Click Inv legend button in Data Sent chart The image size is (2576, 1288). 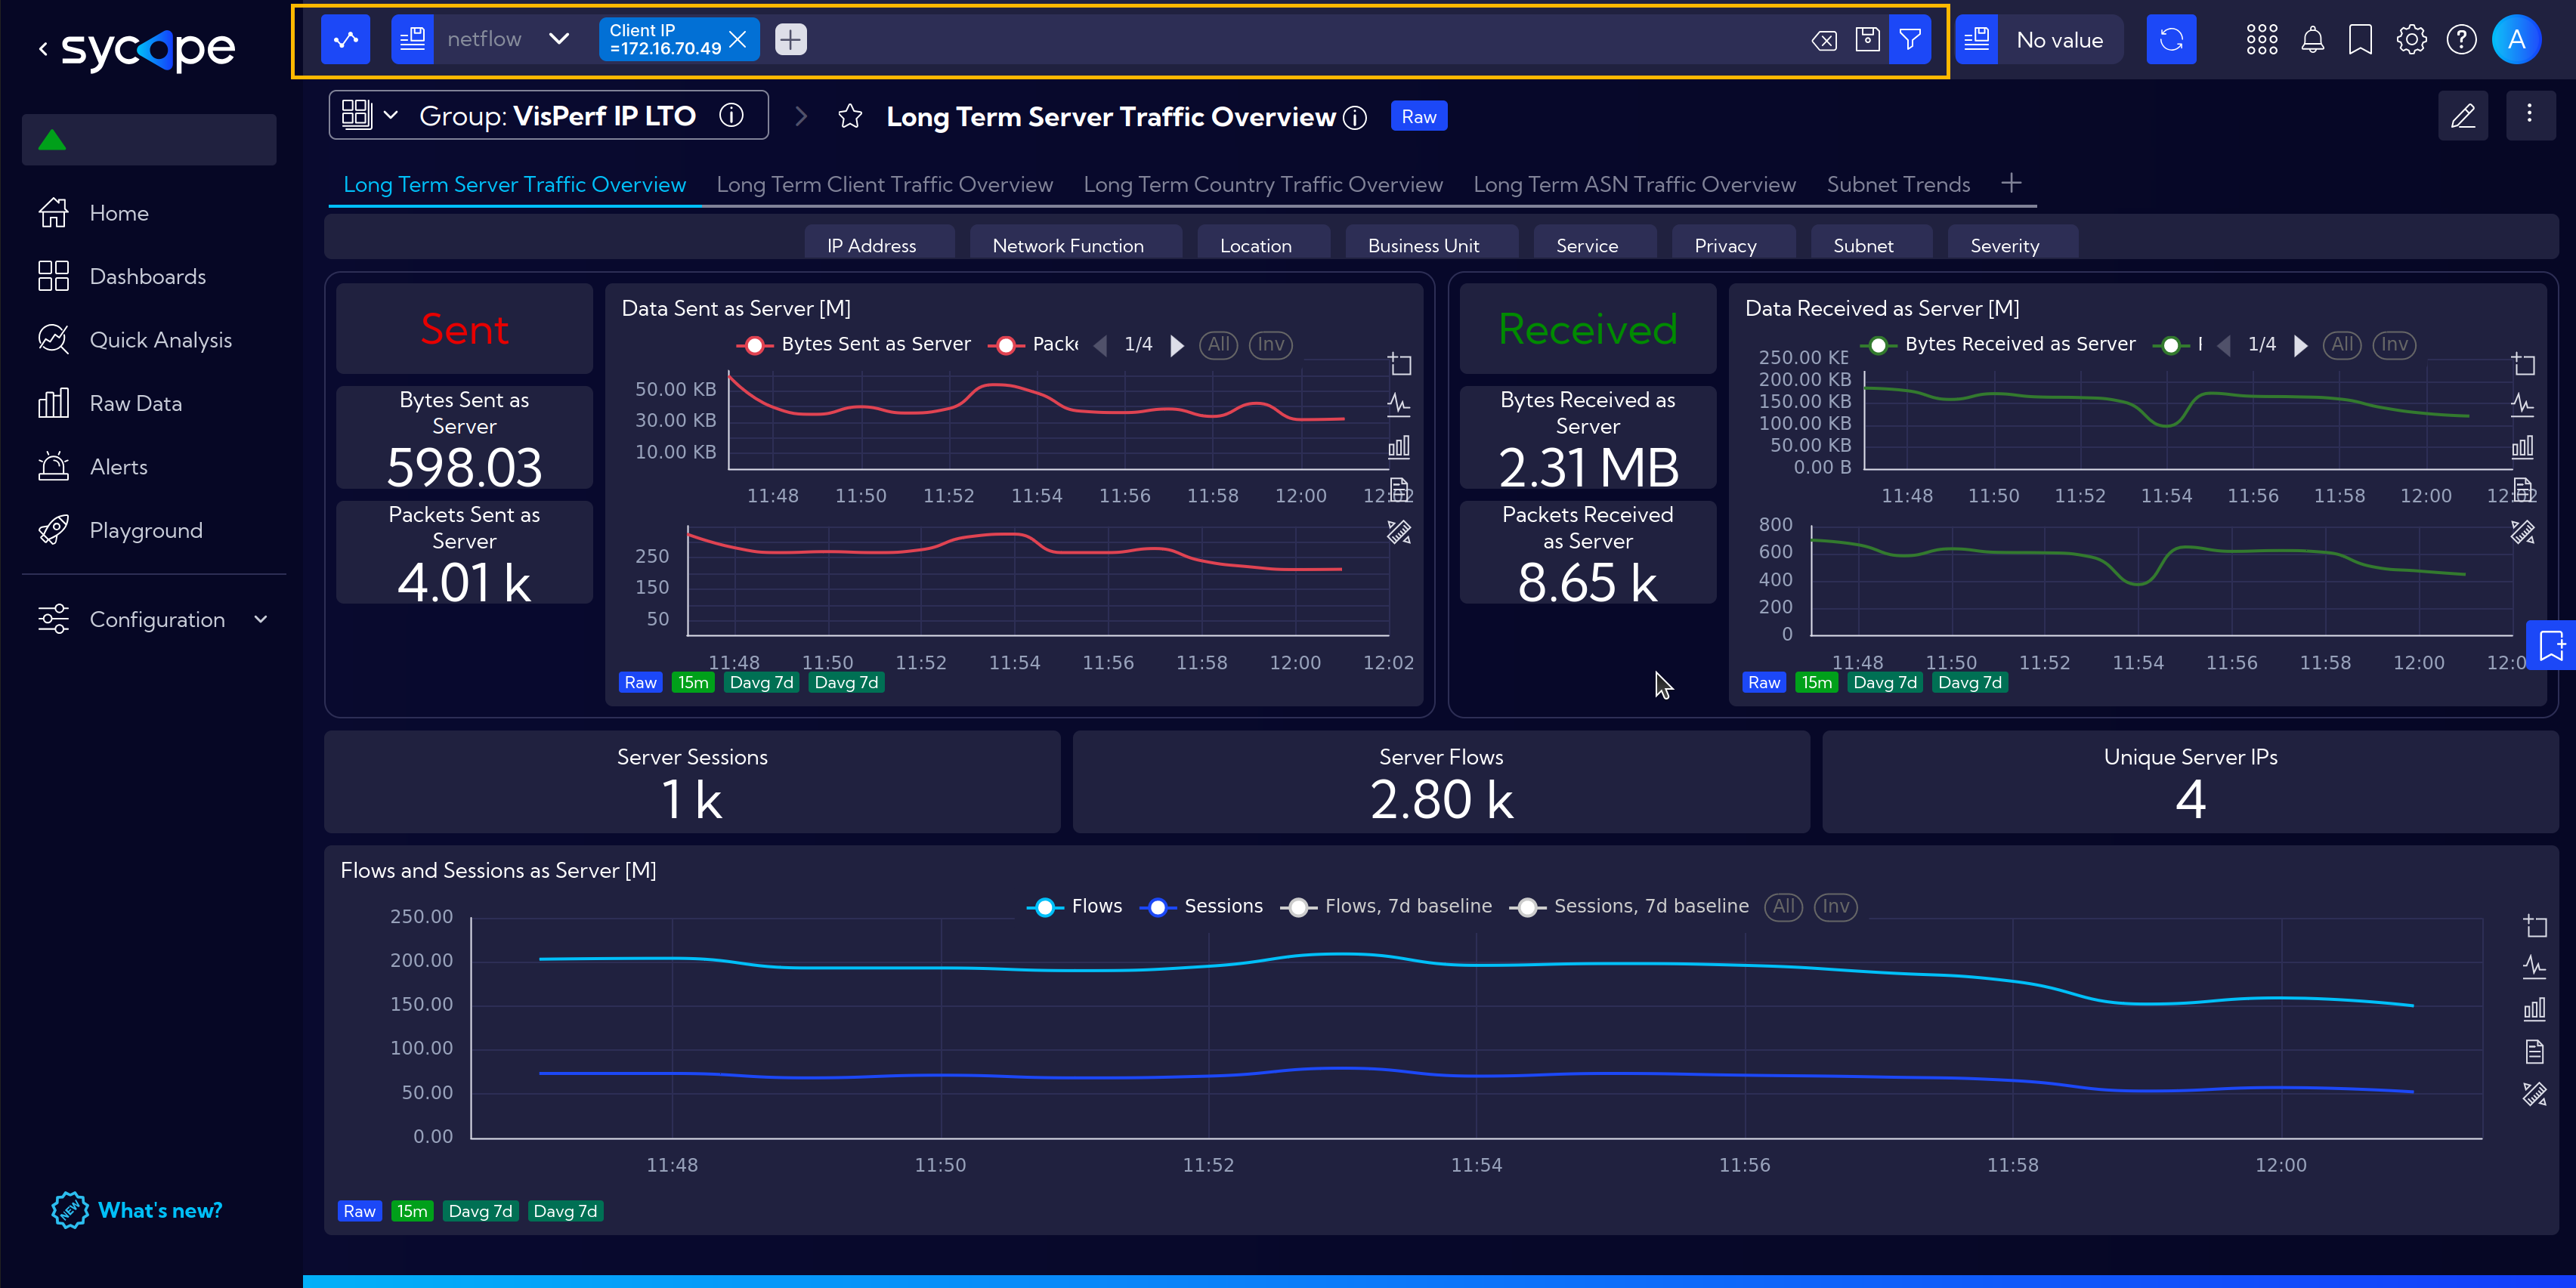(x=1270, y=344)
